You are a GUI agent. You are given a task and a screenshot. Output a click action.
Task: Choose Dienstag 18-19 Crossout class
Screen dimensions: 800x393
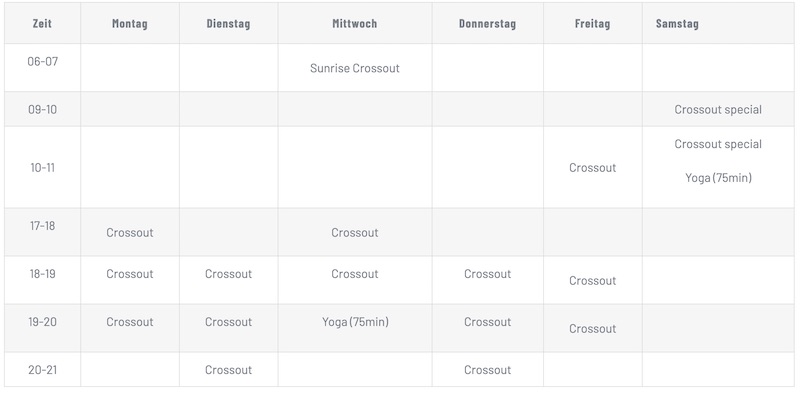point(228,274)
